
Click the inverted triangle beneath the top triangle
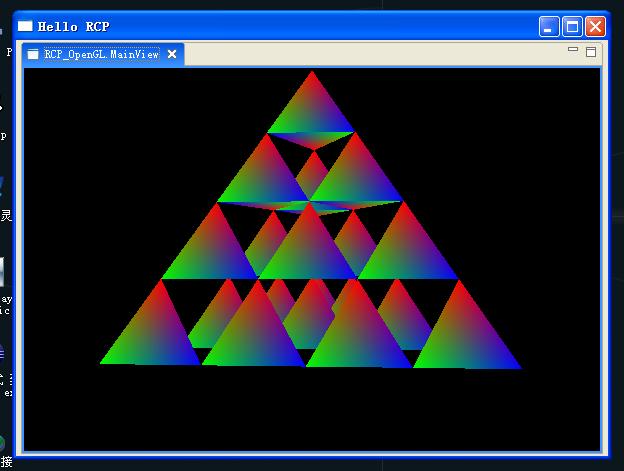[312, 140]
